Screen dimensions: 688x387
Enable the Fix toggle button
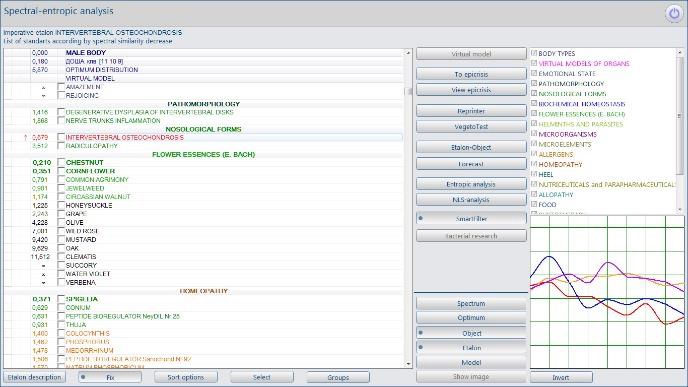(110, 377)
